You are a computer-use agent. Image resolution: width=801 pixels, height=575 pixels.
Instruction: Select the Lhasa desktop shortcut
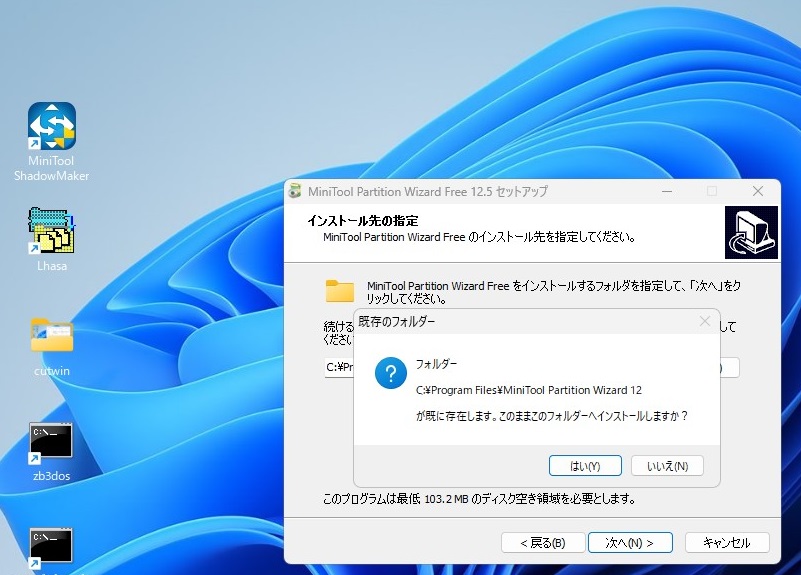point(51,232)
